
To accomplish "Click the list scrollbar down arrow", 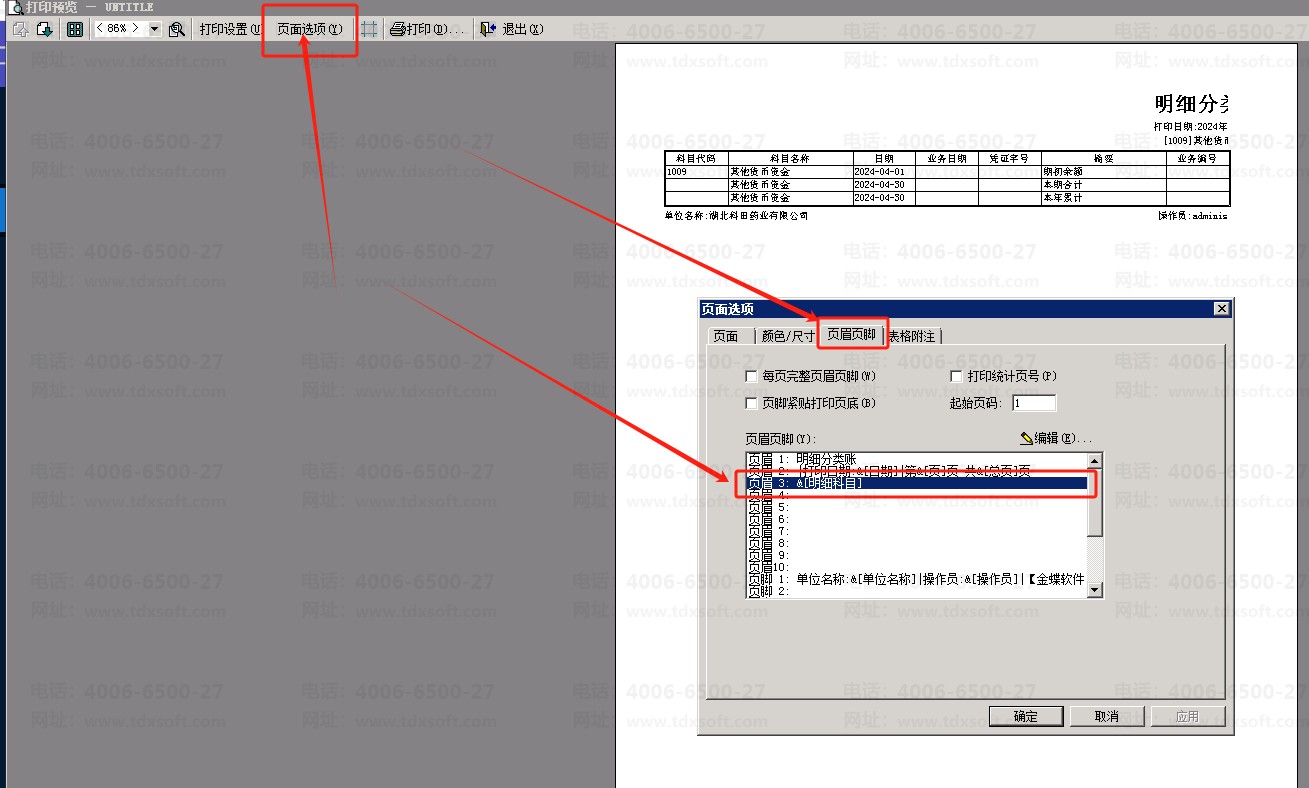I will click(1095, 590).
